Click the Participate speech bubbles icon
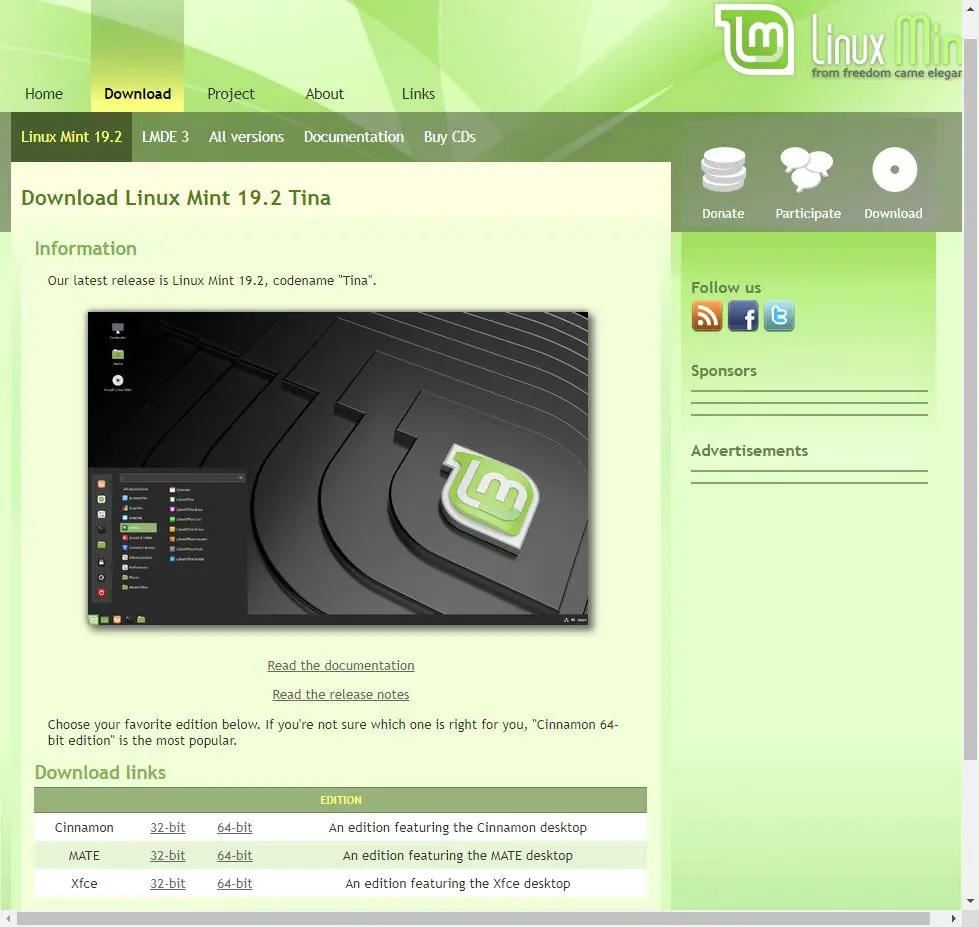This screenshot has width=979, height=927. tap(807, 169)
